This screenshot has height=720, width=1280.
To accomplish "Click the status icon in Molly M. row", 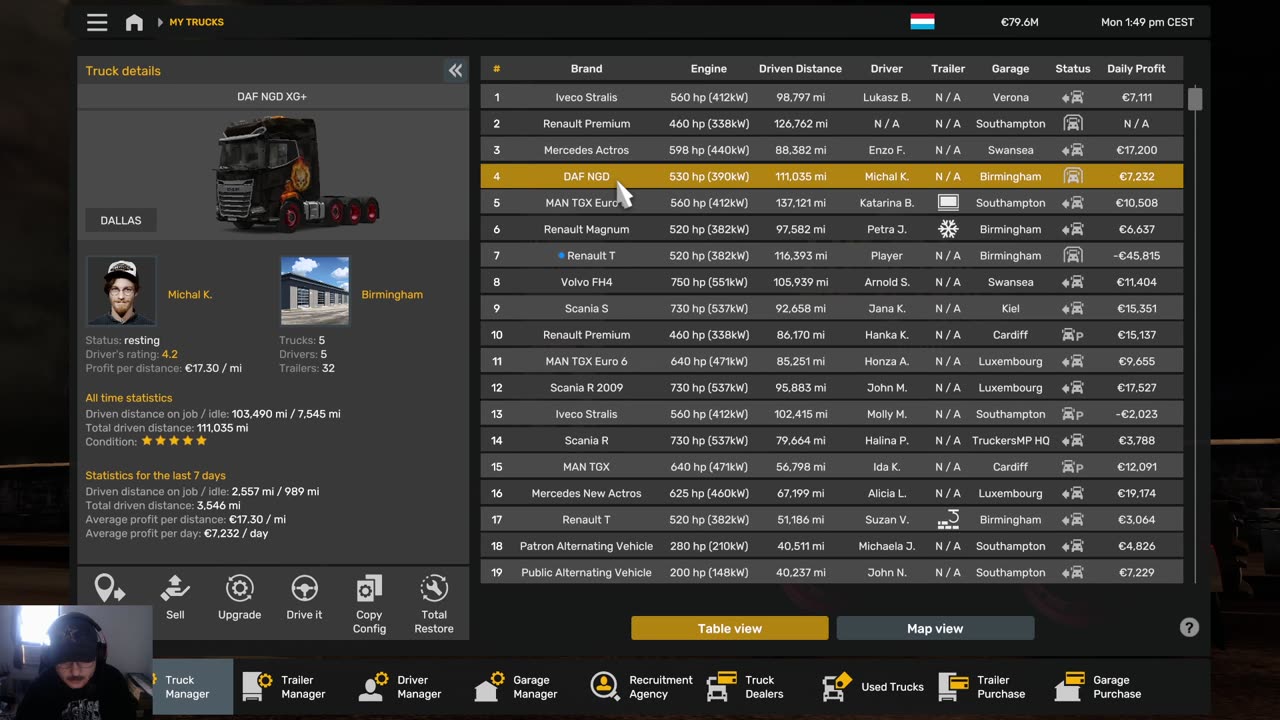I will 1072,414.
